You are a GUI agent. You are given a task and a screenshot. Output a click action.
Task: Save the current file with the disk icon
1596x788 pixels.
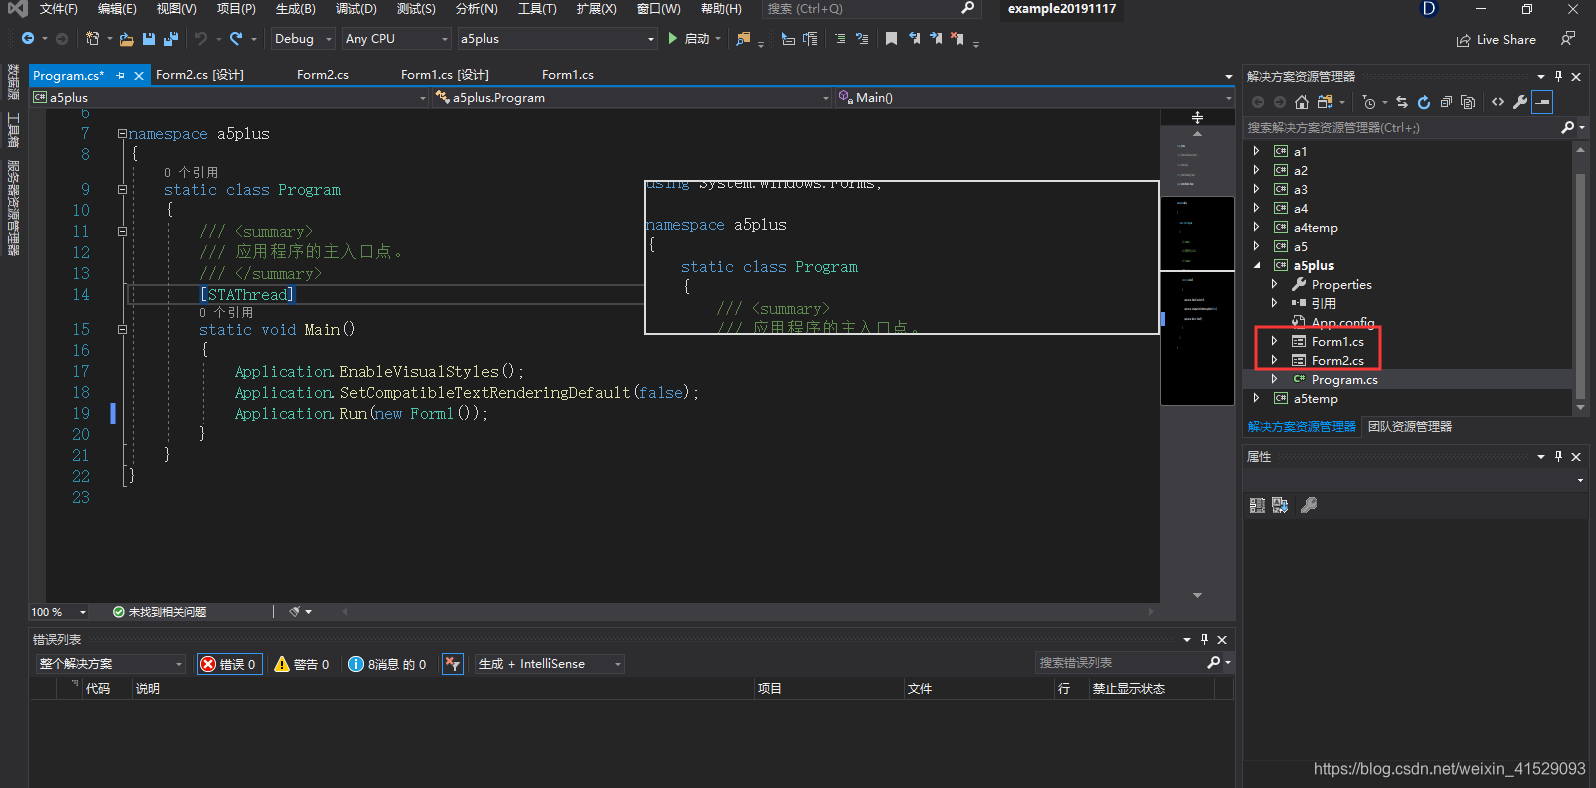coord(149,39)
